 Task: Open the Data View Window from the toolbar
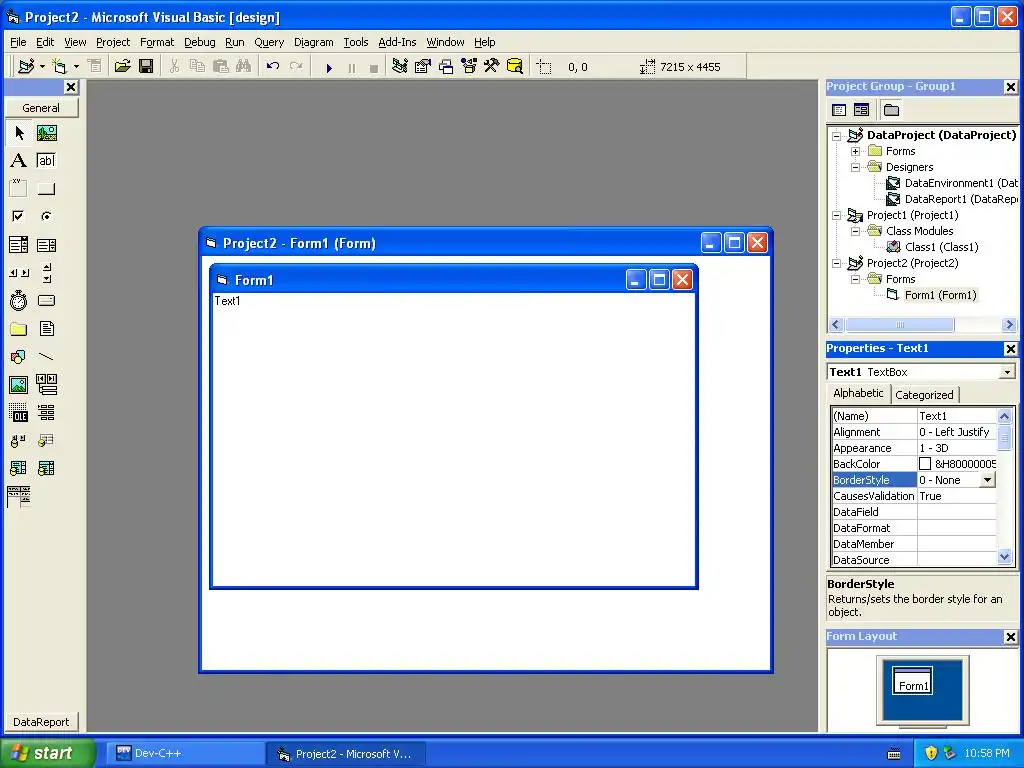(x=515, y=67)
